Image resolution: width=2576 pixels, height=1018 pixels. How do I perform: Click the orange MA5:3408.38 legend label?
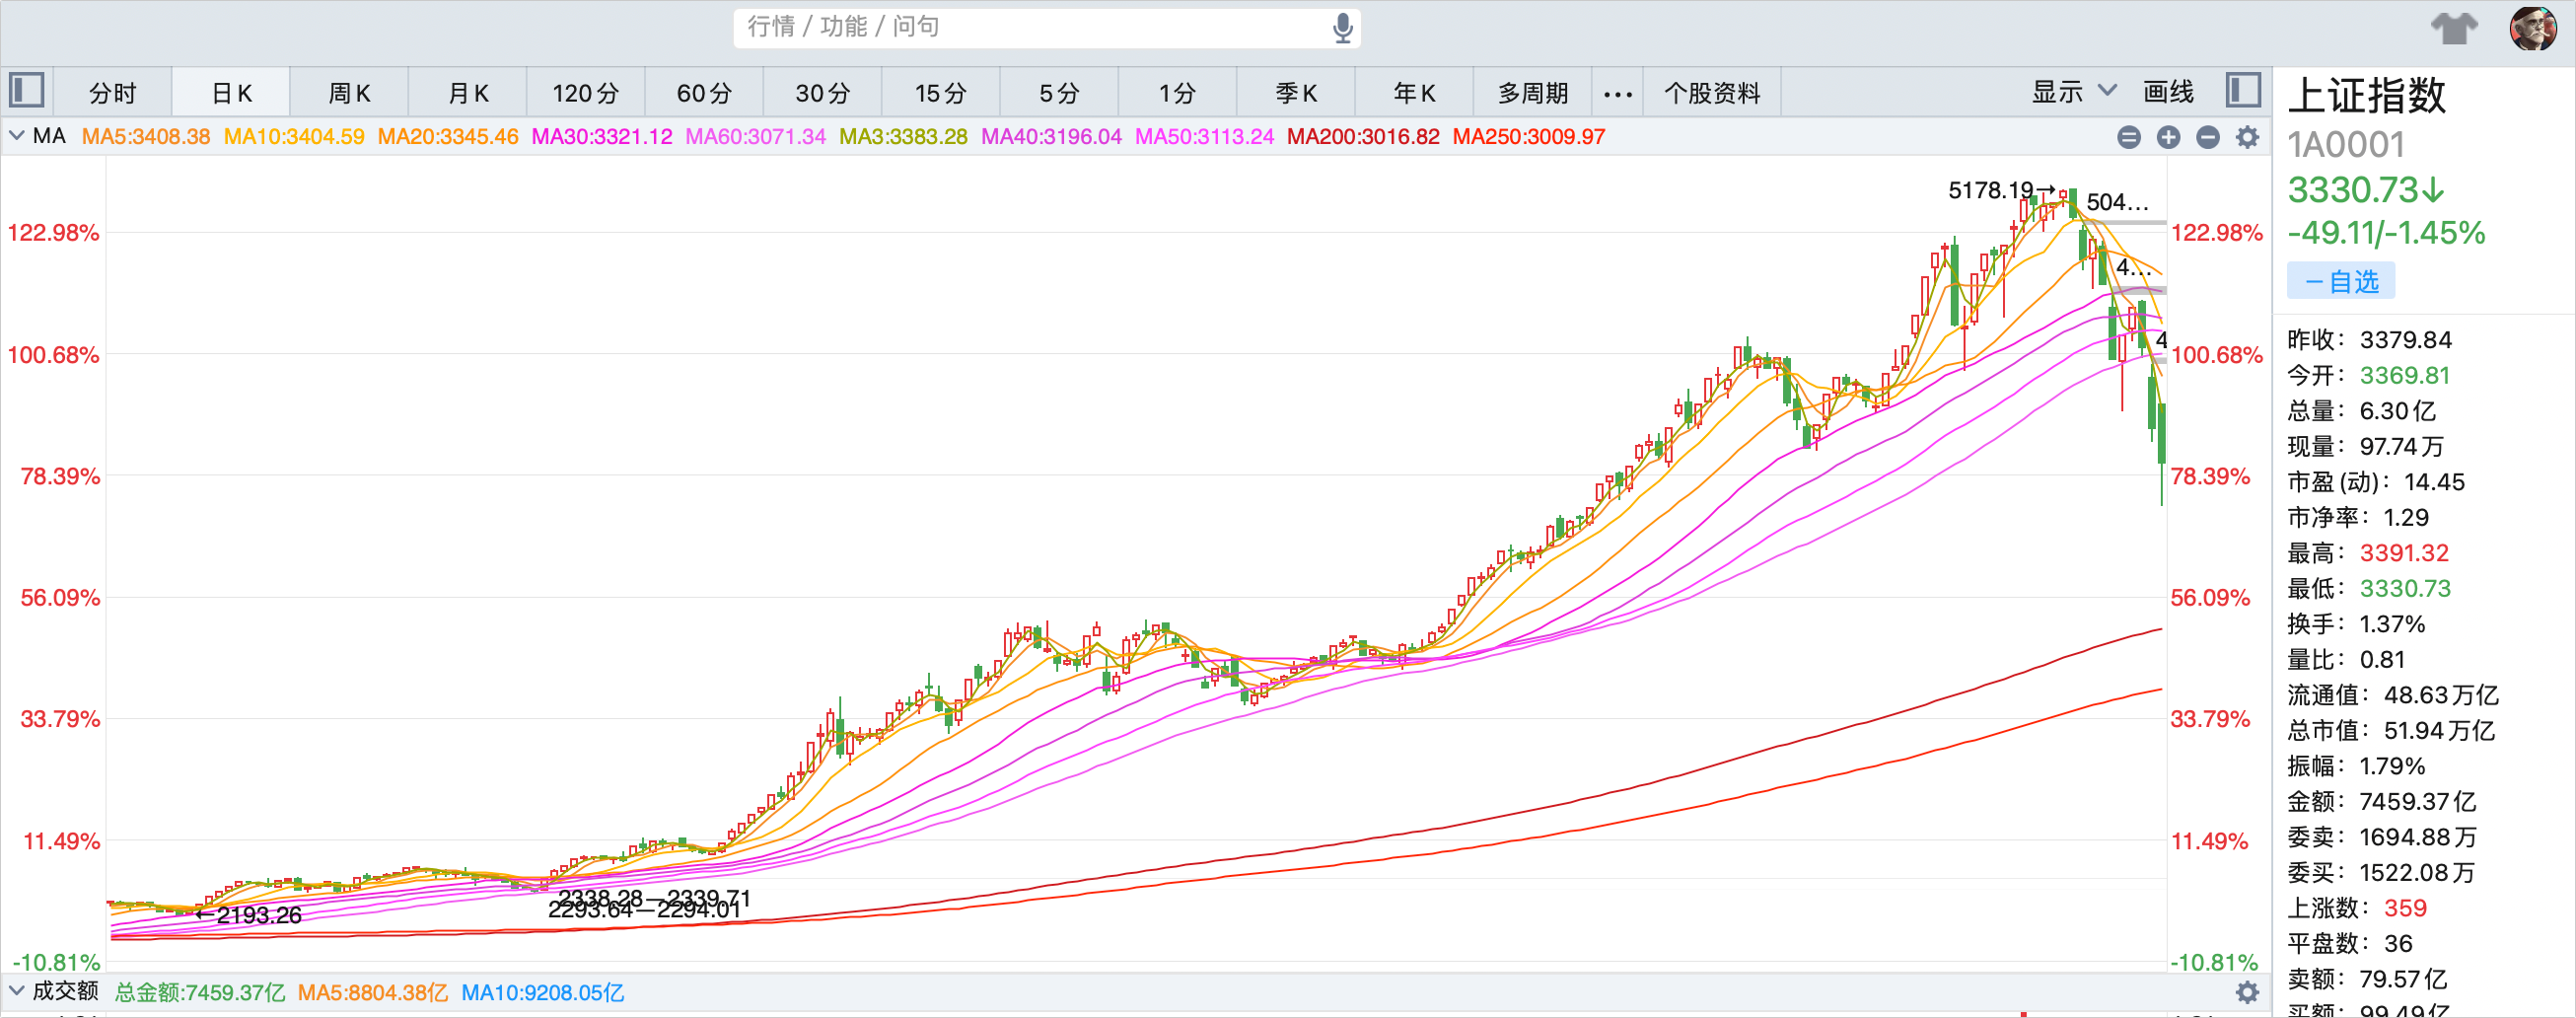pos(146,137)
